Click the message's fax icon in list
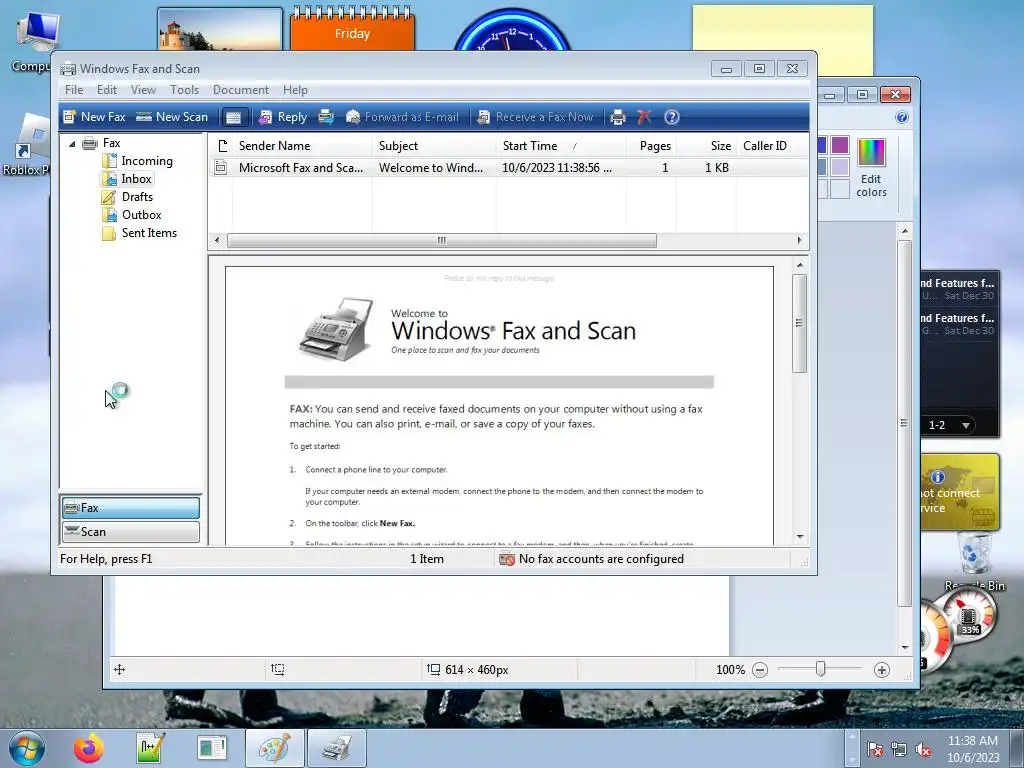 pos(221,168)
